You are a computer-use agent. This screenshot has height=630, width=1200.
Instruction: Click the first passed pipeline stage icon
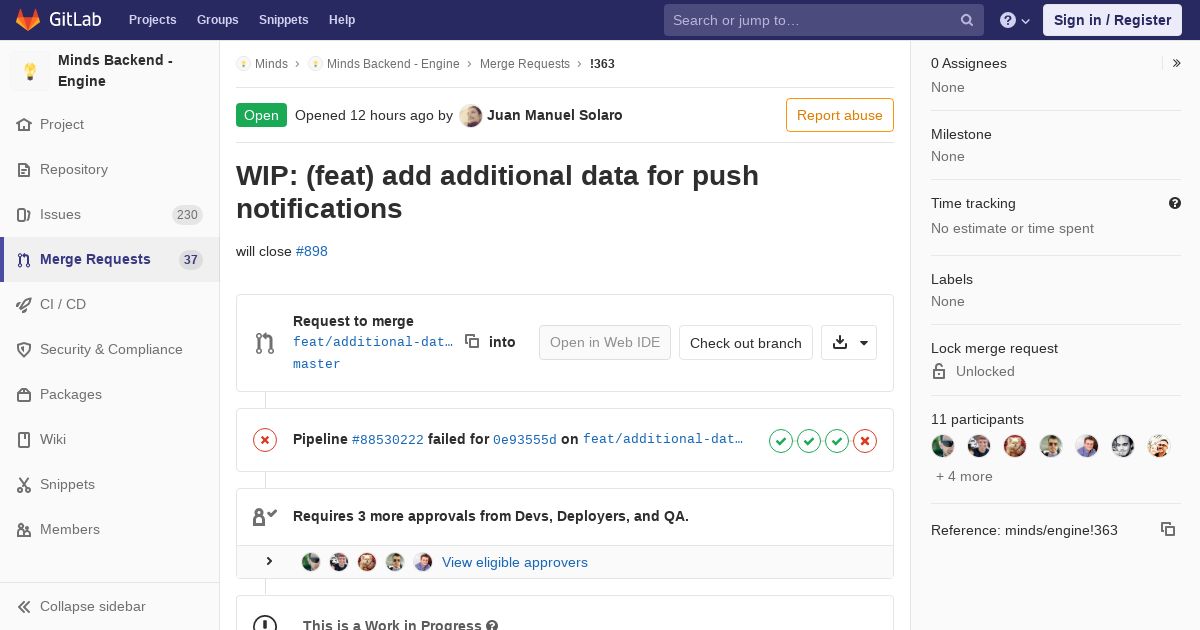[781, 440]
